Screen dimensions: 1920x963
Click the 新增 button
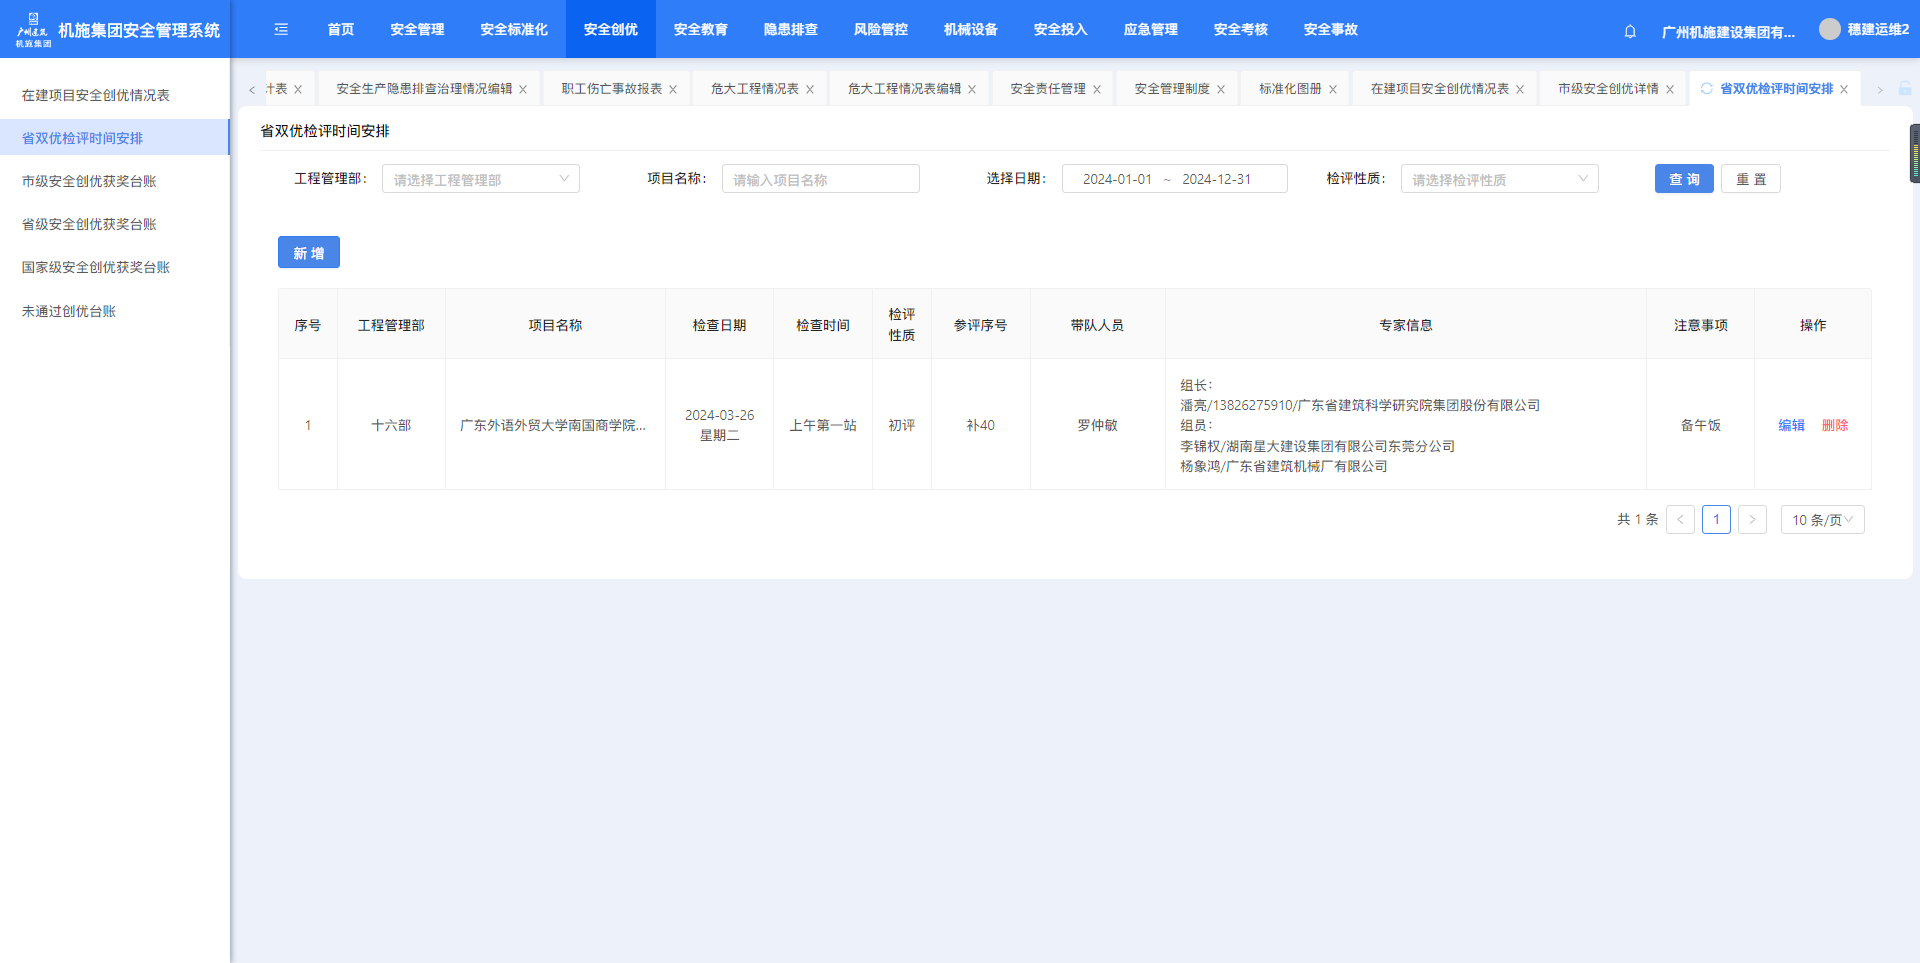pyautogui.click(x=308, y=253)
